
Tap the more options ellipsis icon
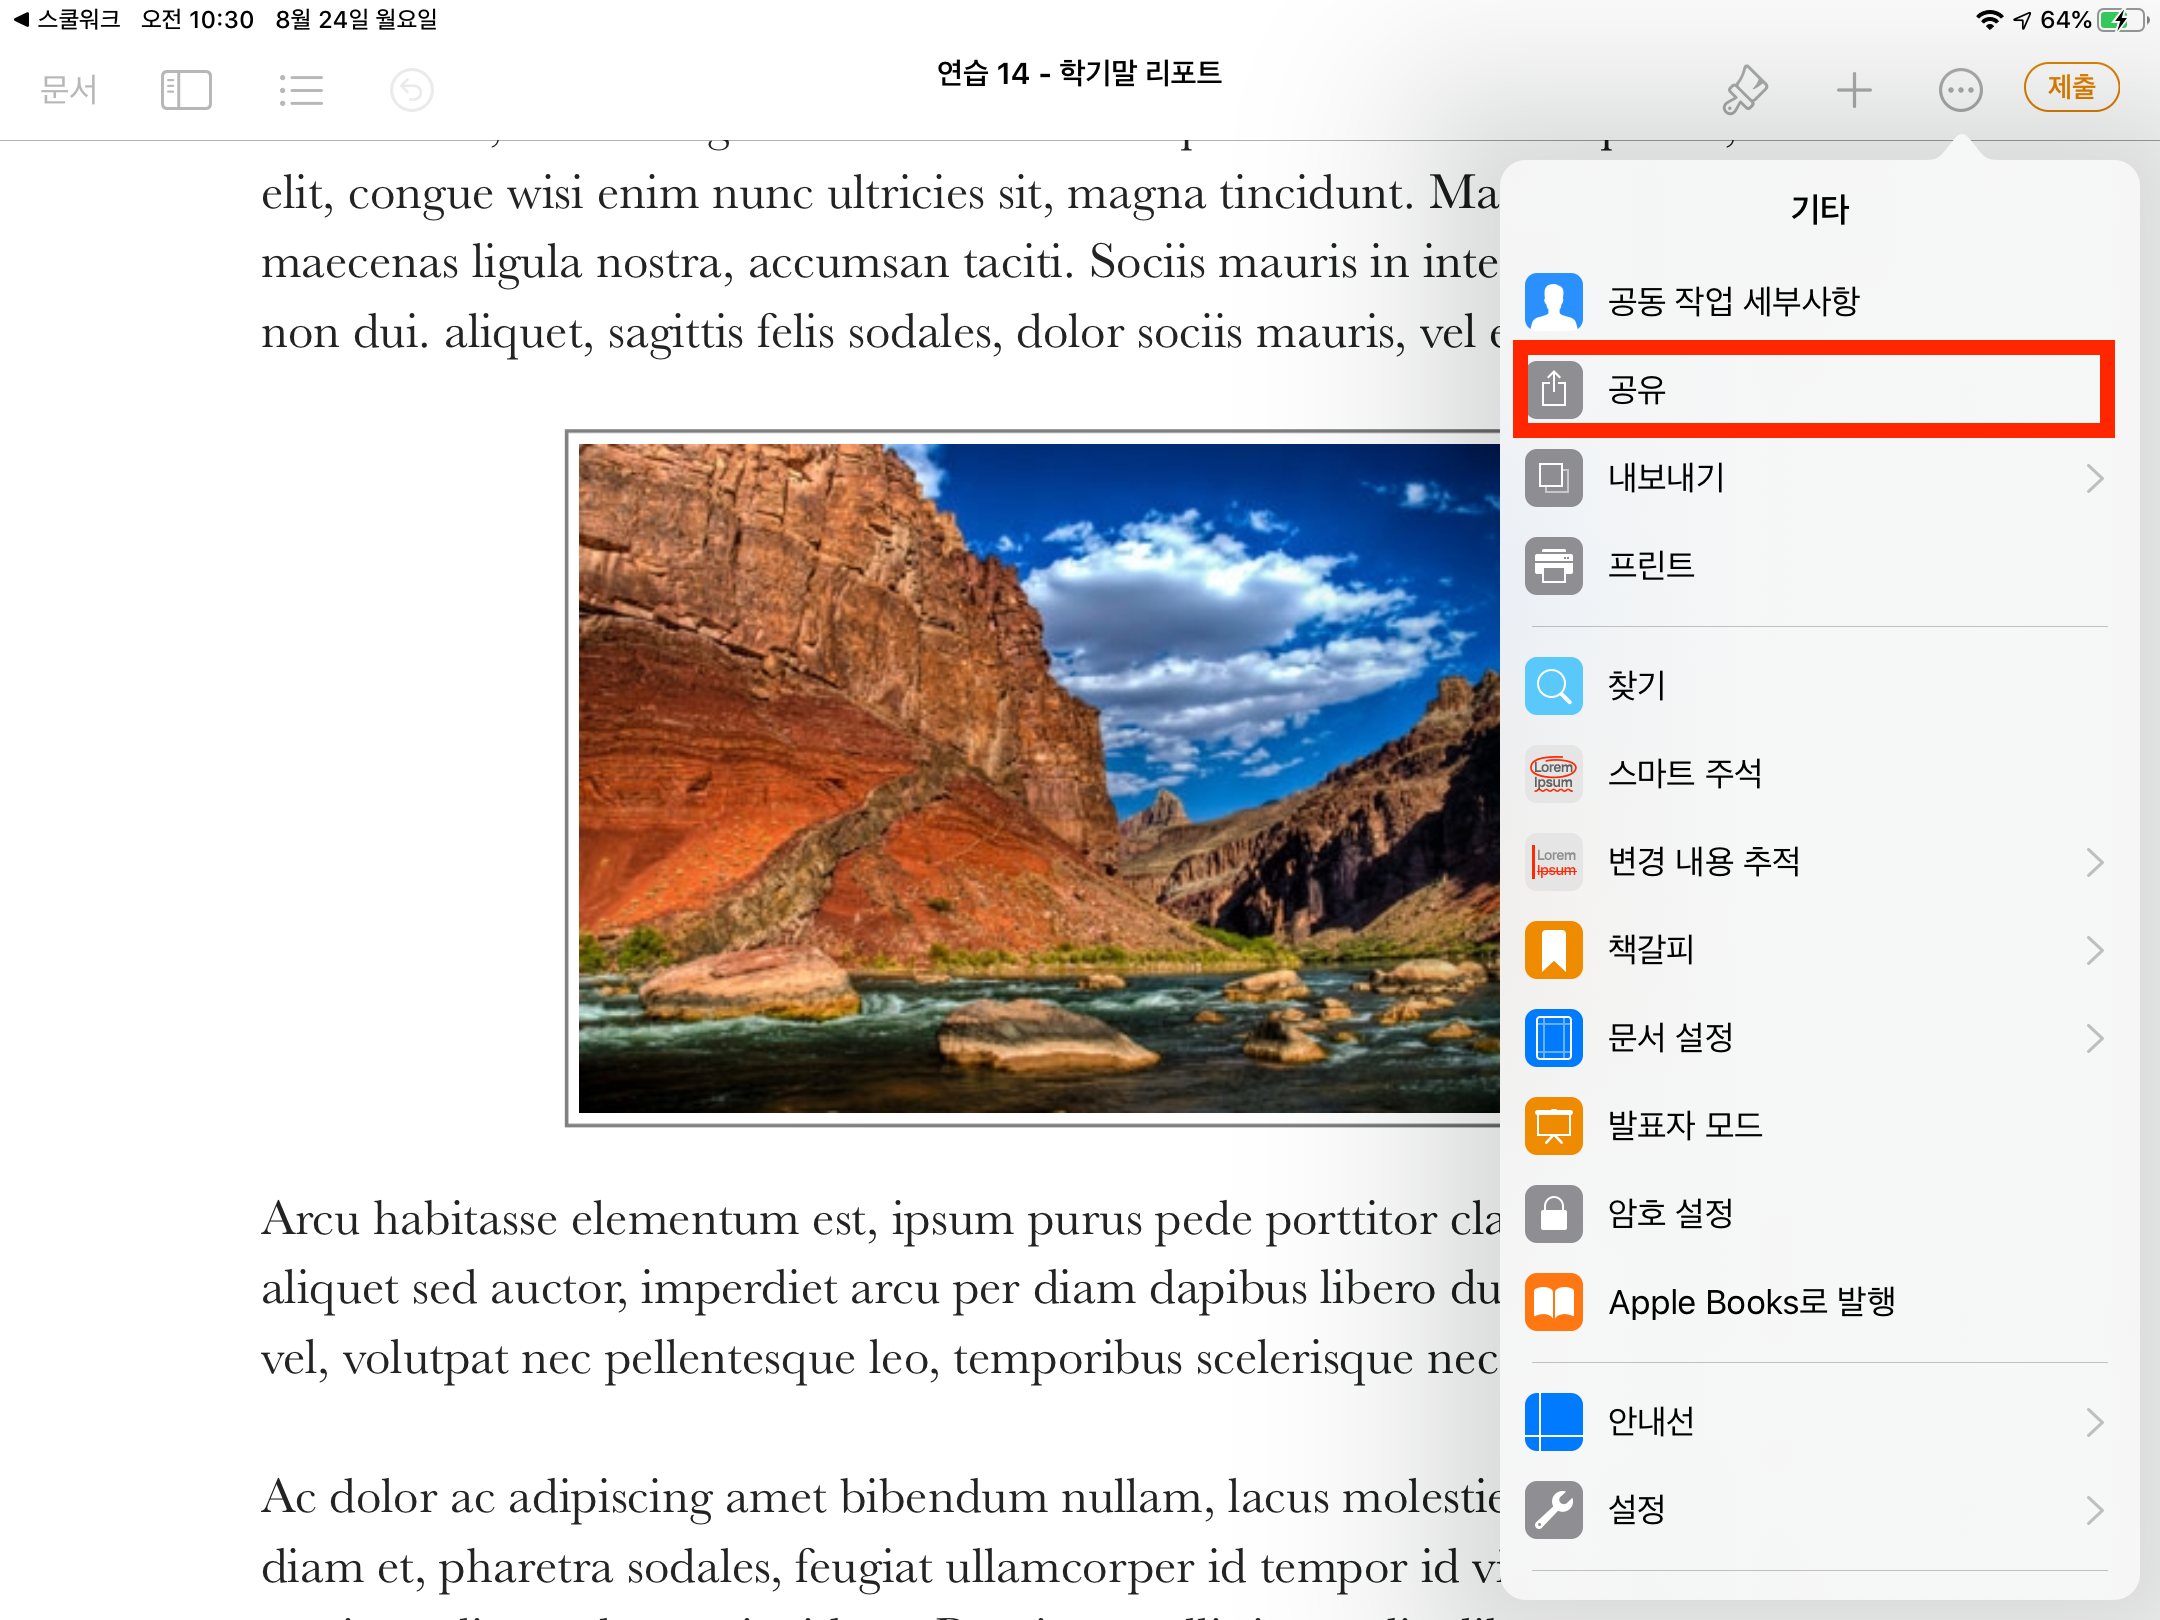pyautogui.click(x=1960, y=90)
